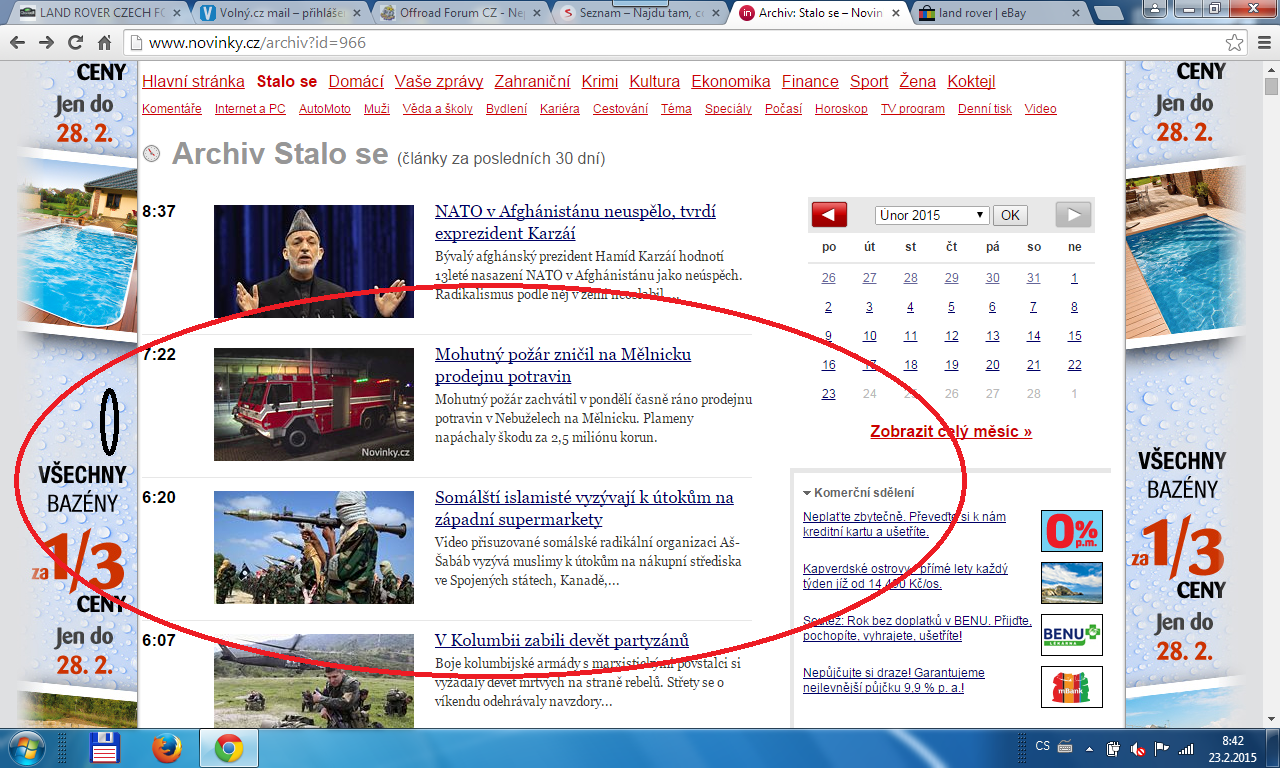Open the browser home page icon
The height and width of the screenshot is (768, 1280).
coord(104,43)
